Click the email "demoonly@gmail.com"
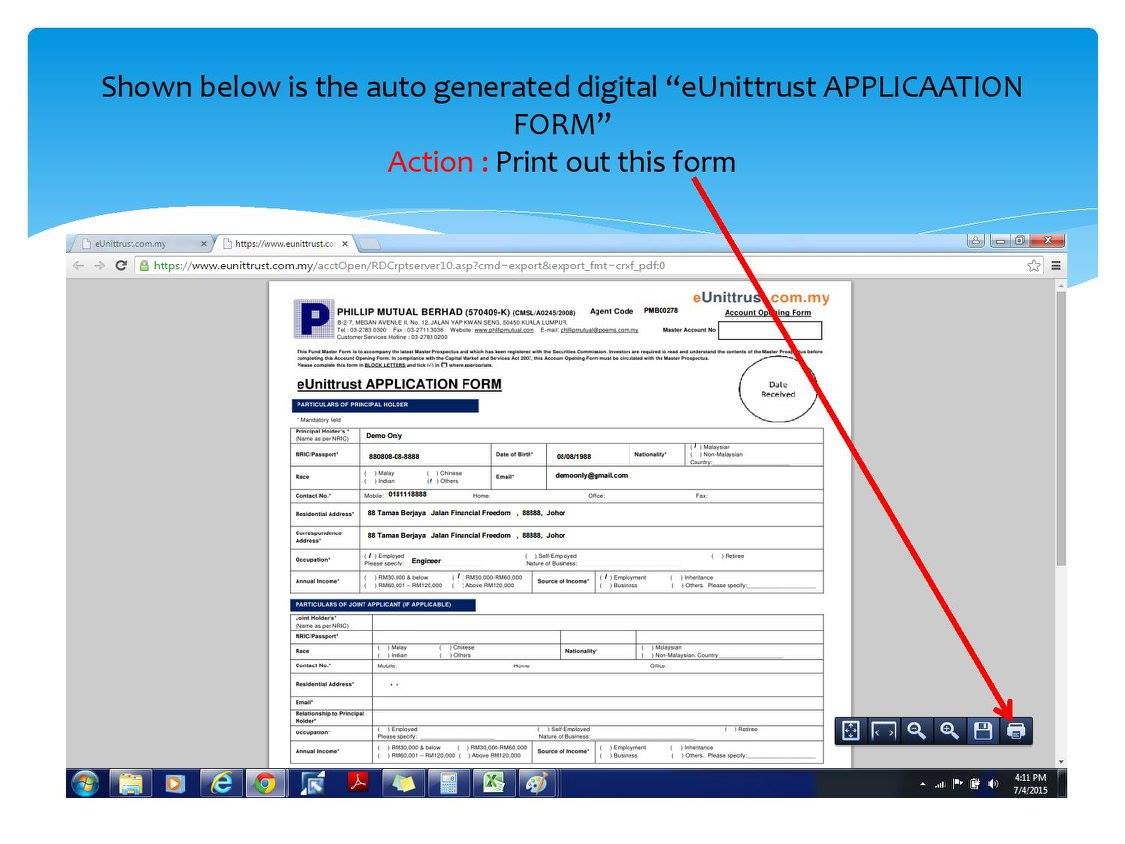 pyautogui.click(x=591, y=475)
